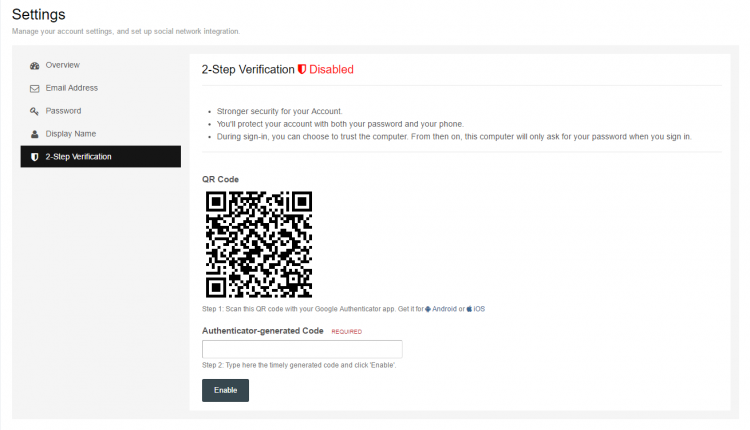Screen dimensions: 750x430
Task: Click the red Disabled status text
Action: 331,69
